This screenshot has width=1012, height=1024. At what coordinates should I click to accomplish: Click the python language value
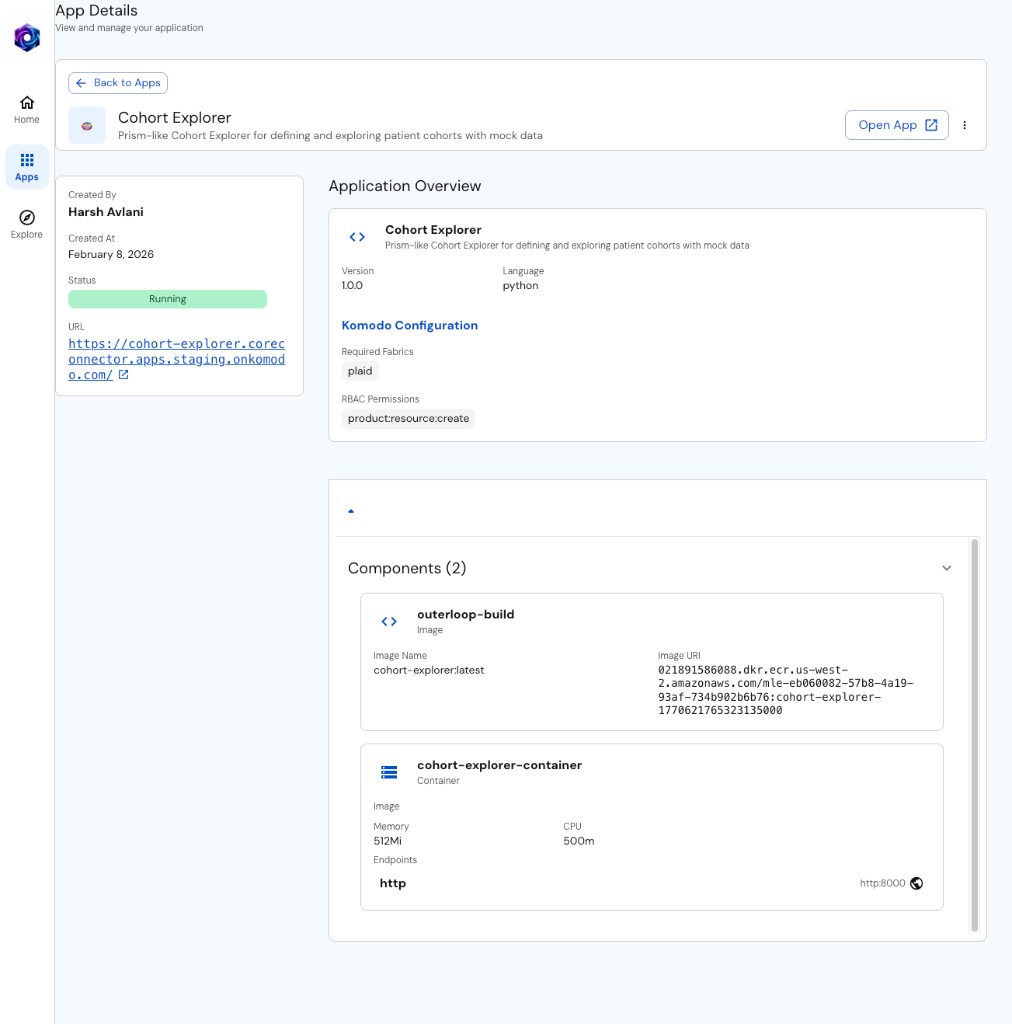coord(520,285)
